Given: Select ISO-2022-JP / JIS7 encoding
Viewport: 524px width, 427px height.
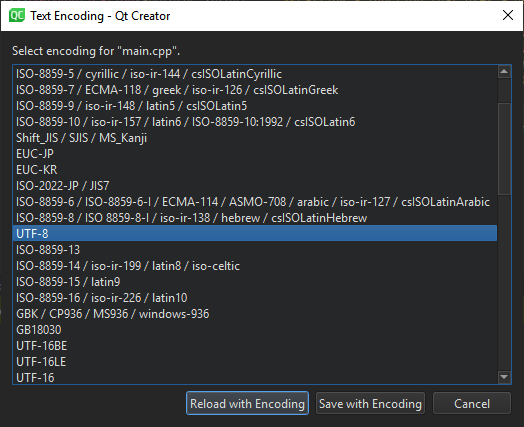Looking at the screenshot, I should point(255,186).
